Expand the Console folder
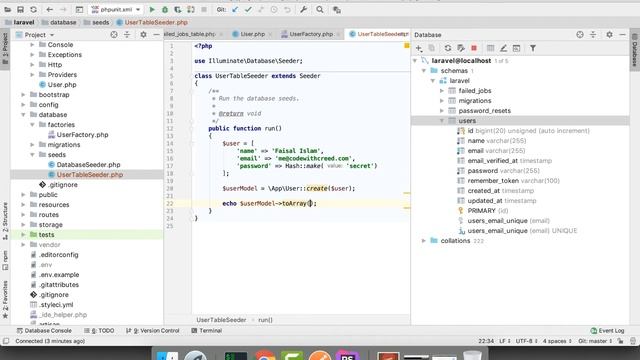 [x=32, y=44]
